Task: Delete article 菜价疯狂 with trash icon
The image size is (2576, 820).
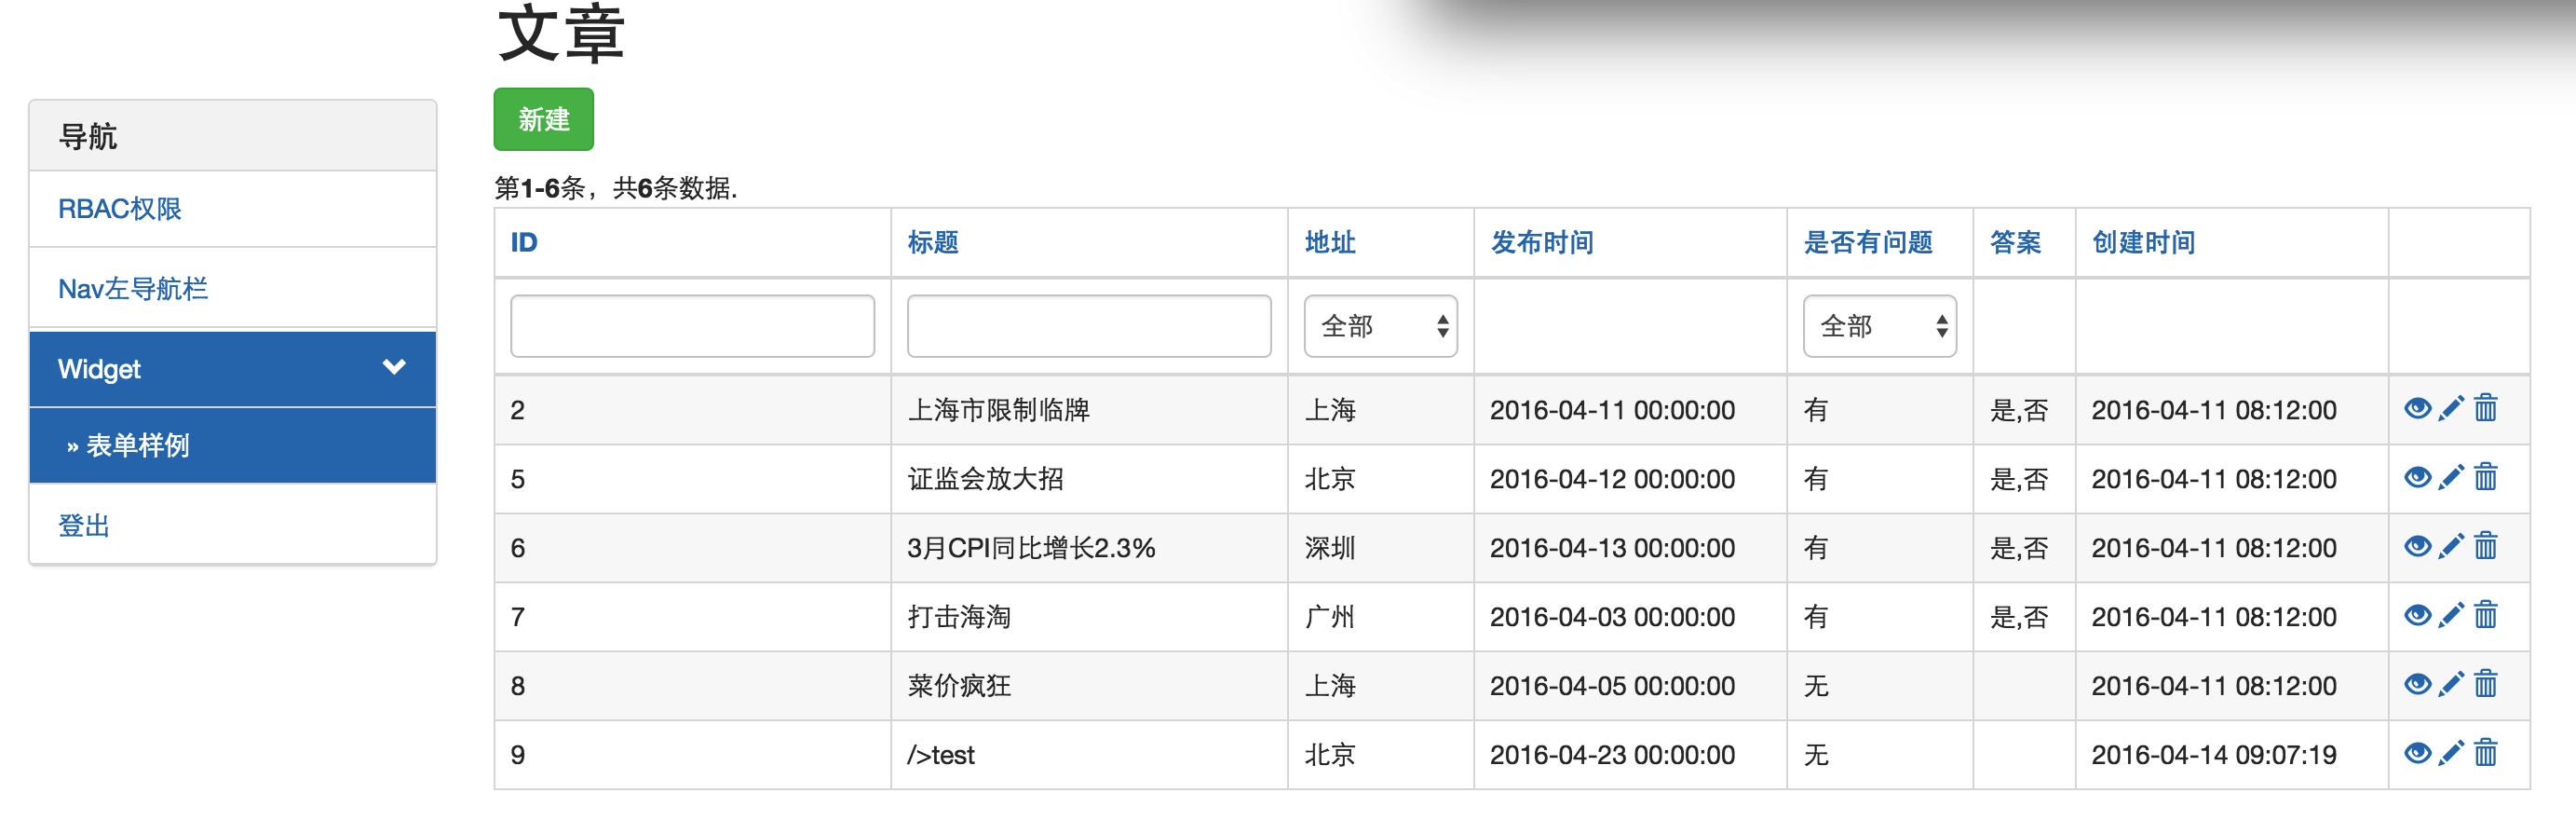Action: click(2486, 684)
